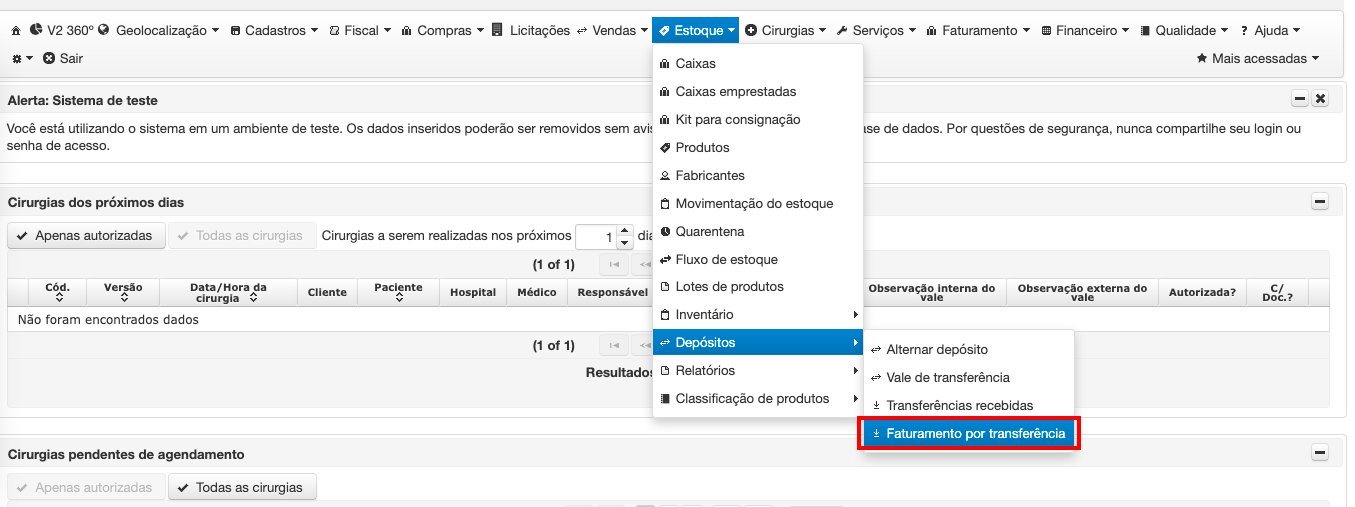Click Apenas autorizadas in pendentes panel
Image resolution: width=1355 pixels, height=507 pixels.
[x=86, y=488]
